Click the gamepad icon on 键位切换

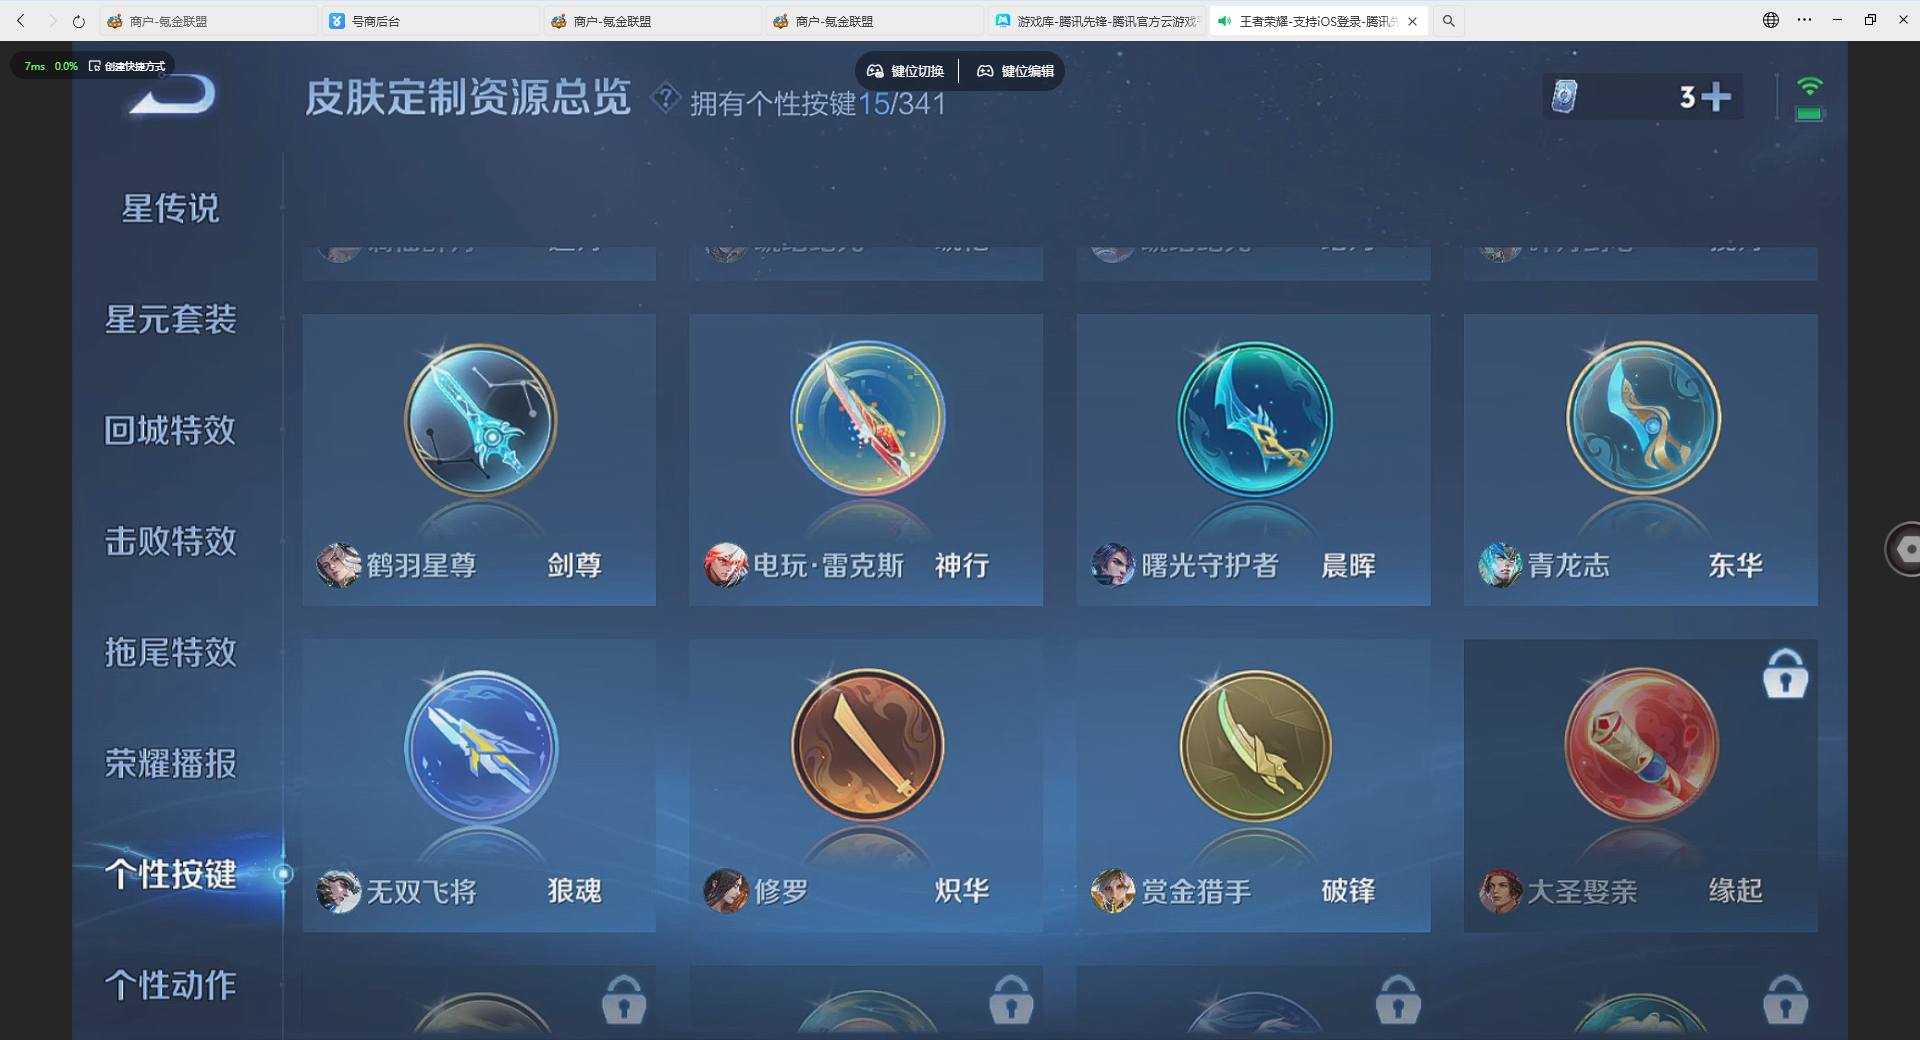[x=875, y=71]
